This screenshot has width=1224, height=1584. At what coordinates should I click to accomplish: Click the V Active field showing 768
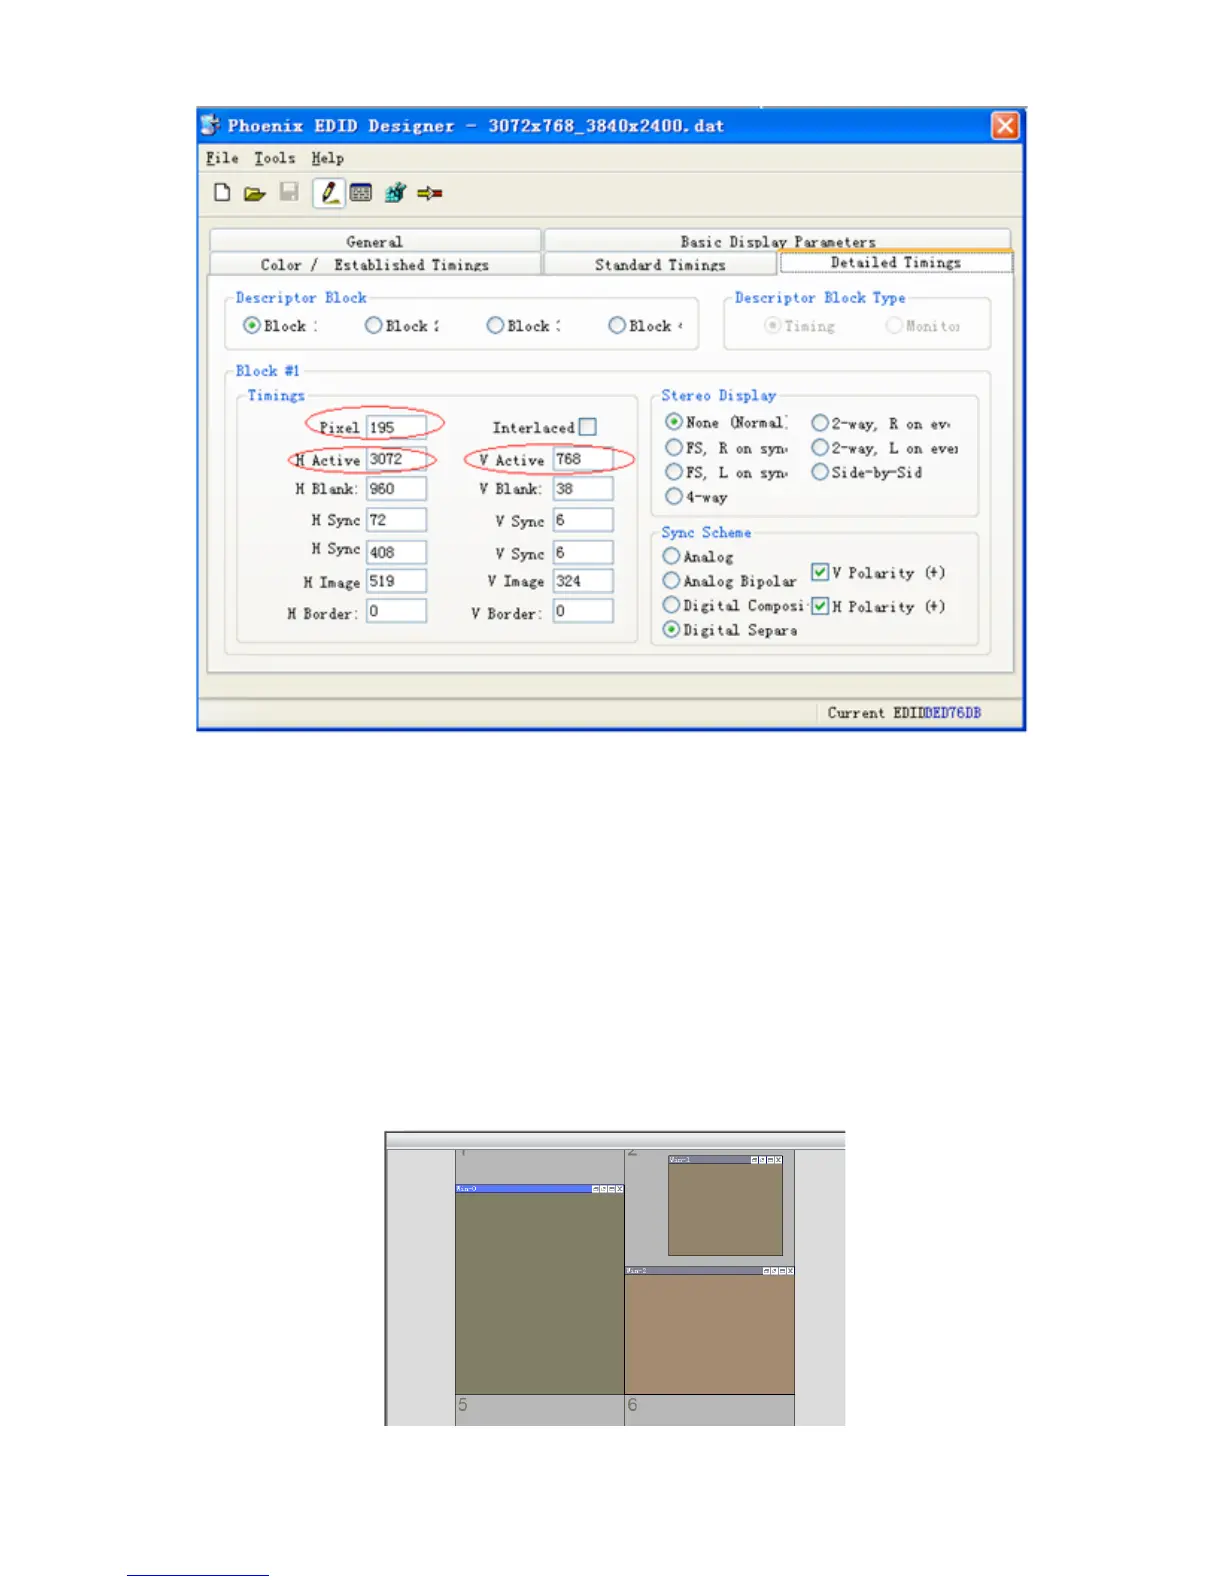pos(583,459)
